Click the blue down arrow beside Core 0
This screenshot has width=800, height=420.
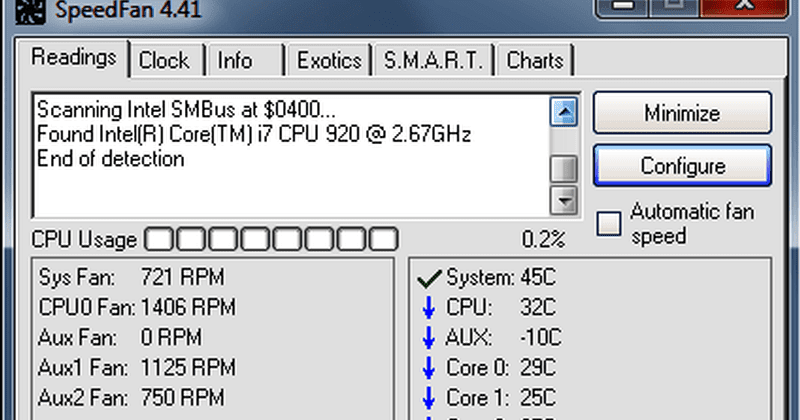point(429,368)
